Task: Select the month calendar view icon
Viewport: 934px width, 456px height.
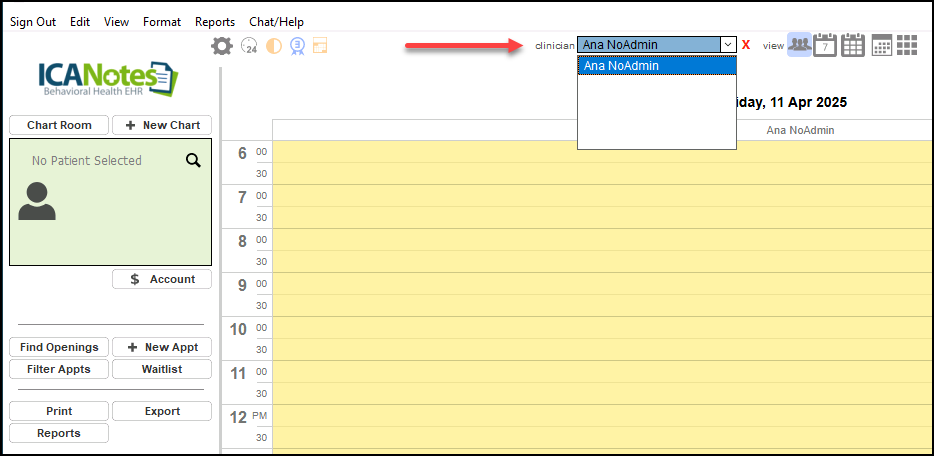Action: click(881, 45)
